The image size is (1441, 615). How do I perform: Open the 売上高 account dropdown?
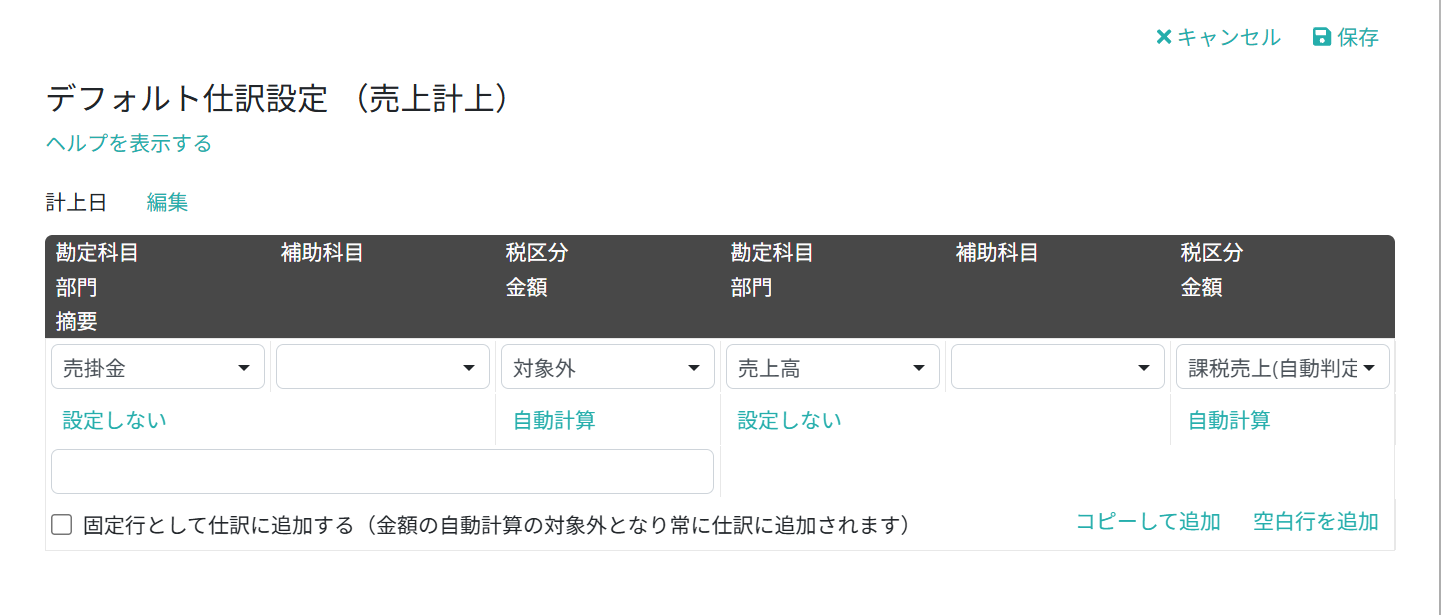point(833,367)
